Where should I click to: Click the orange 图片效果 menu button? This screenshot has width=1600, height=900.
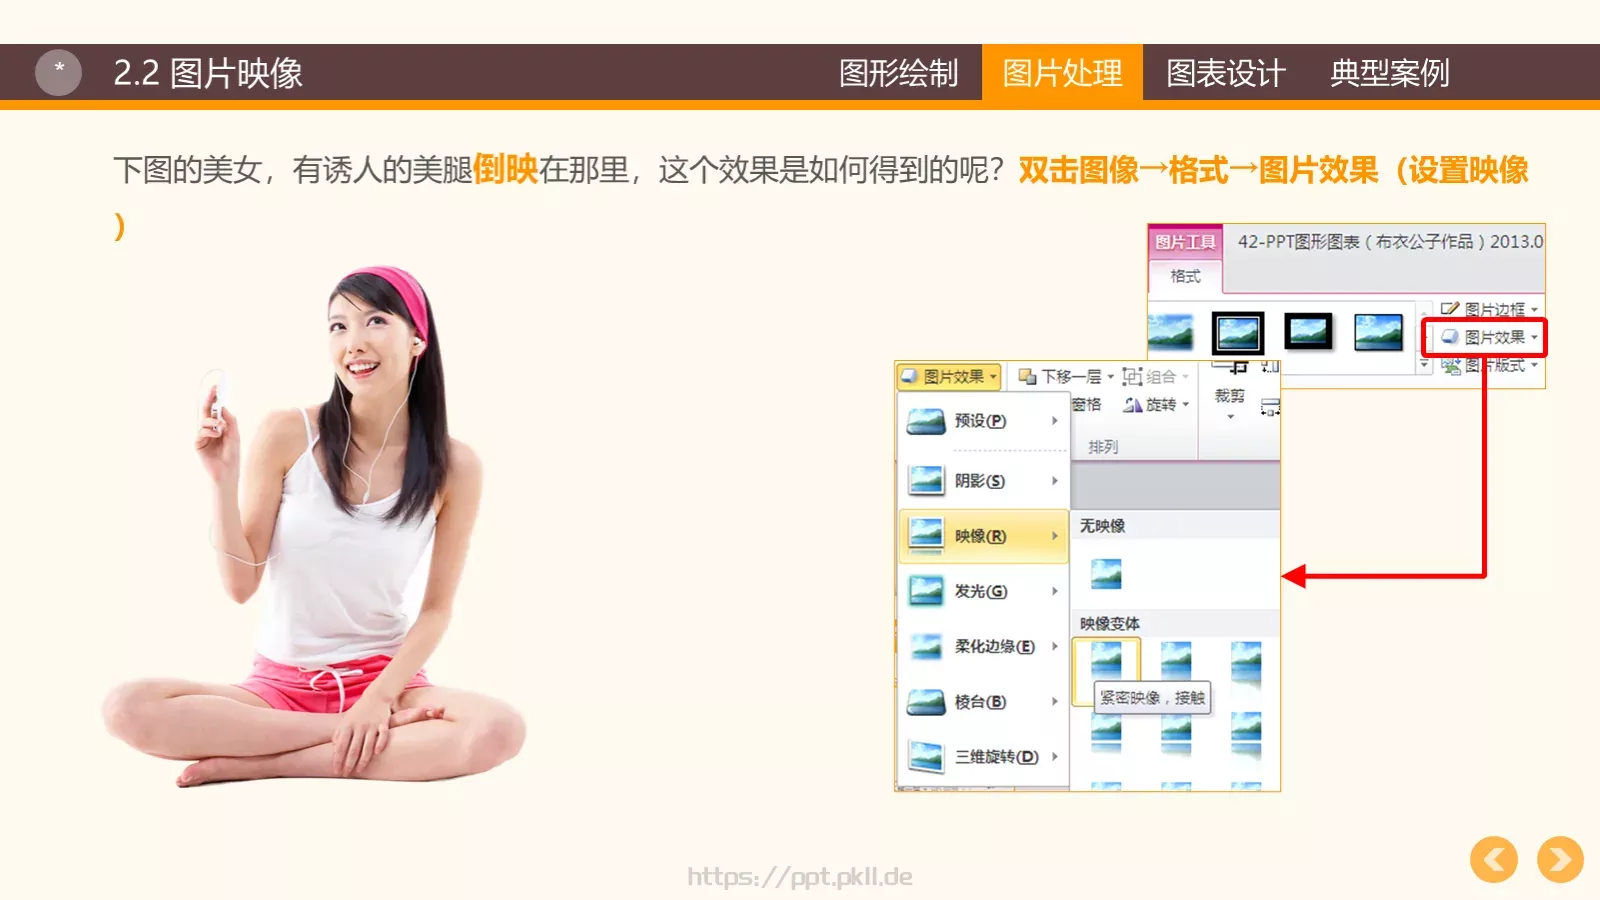click(948, 376)
